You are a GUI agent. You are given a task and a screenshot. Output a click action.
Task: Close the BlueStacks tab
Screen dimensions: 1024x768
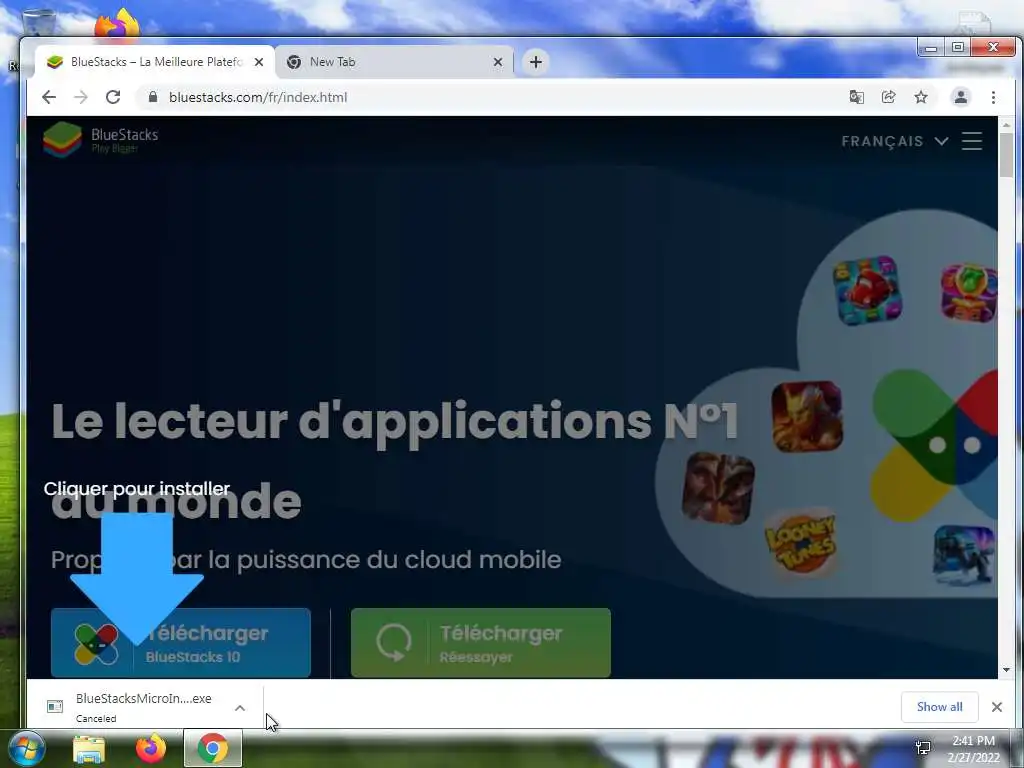point(259,62)
